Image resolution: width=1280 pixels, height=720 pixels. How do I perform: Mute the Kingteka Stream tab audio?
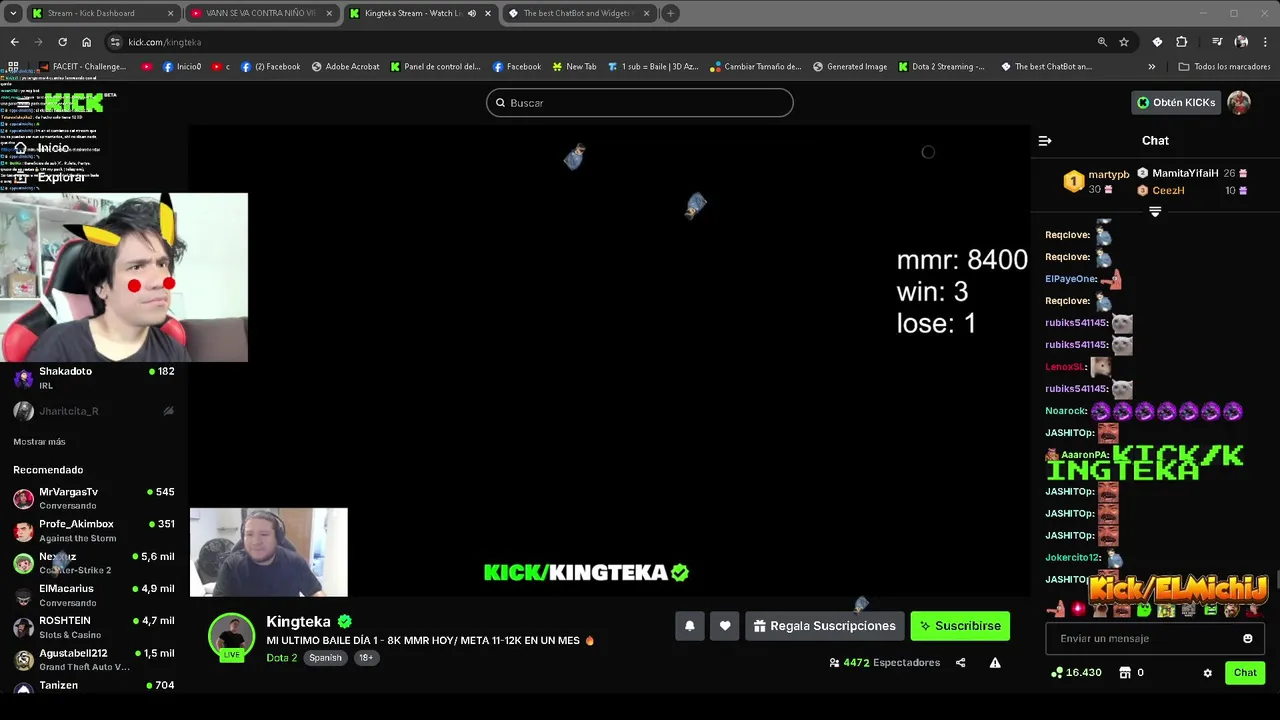[x=473, y=13]
